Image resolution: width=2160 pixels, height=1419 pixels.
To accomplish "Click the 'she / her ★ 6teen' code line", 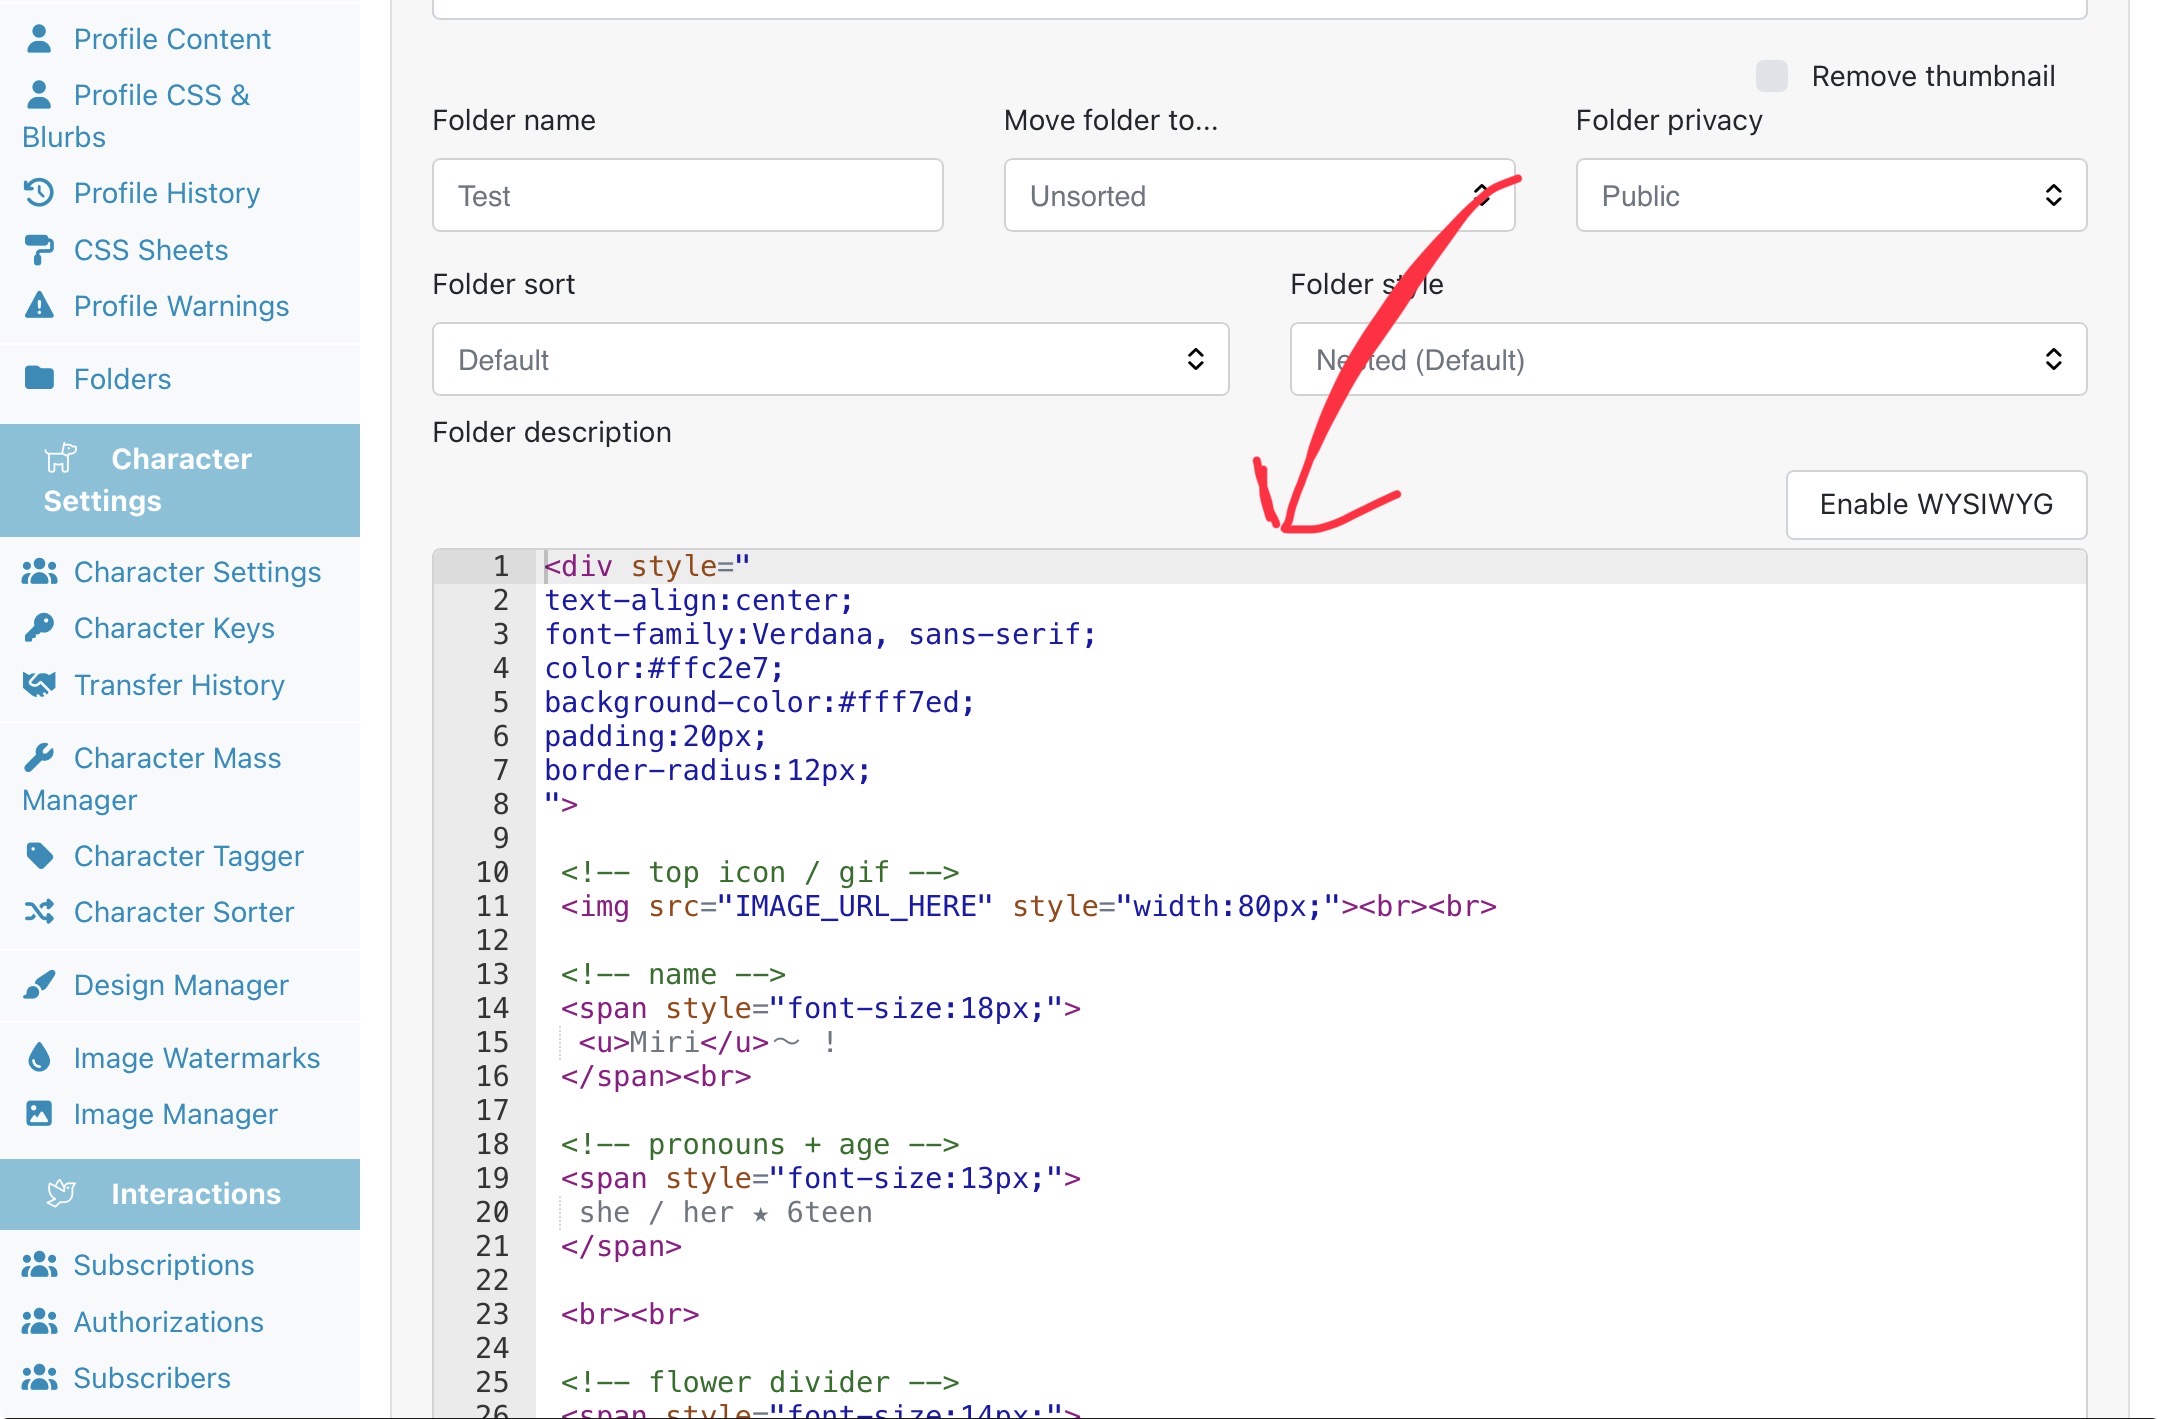I will (726, 1212).
